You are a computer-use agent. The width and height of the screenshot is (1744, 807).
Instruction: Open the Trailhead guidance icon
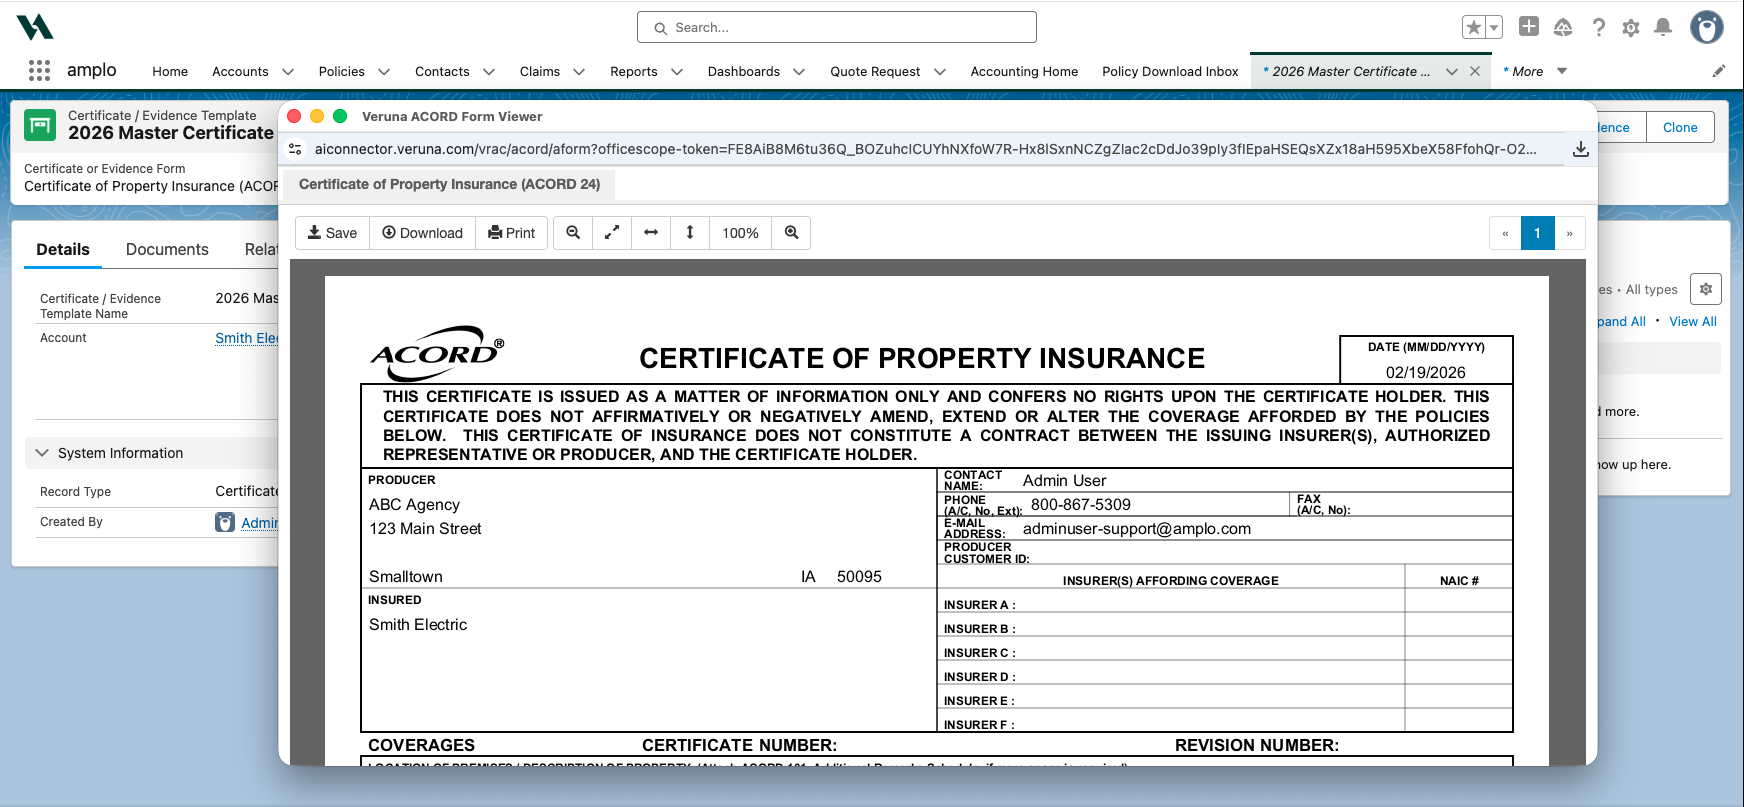click(x=1563, y=27)
